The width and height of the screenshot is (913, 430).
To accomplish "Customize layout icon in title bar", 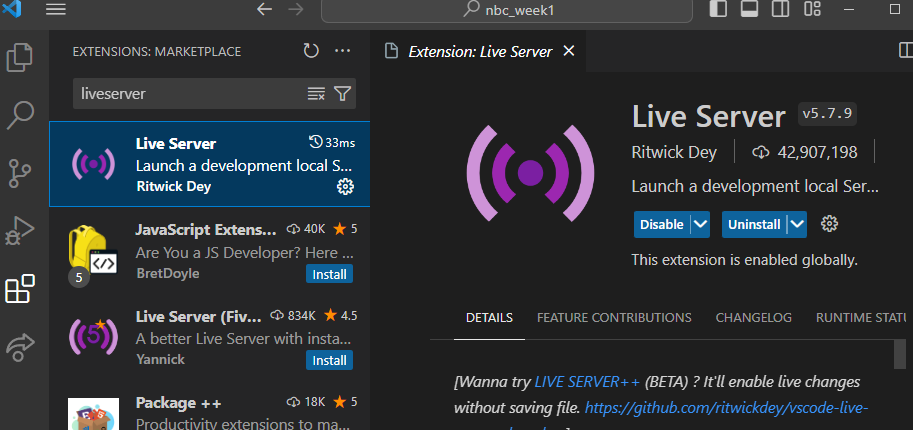I will click(x=812, y=9).
